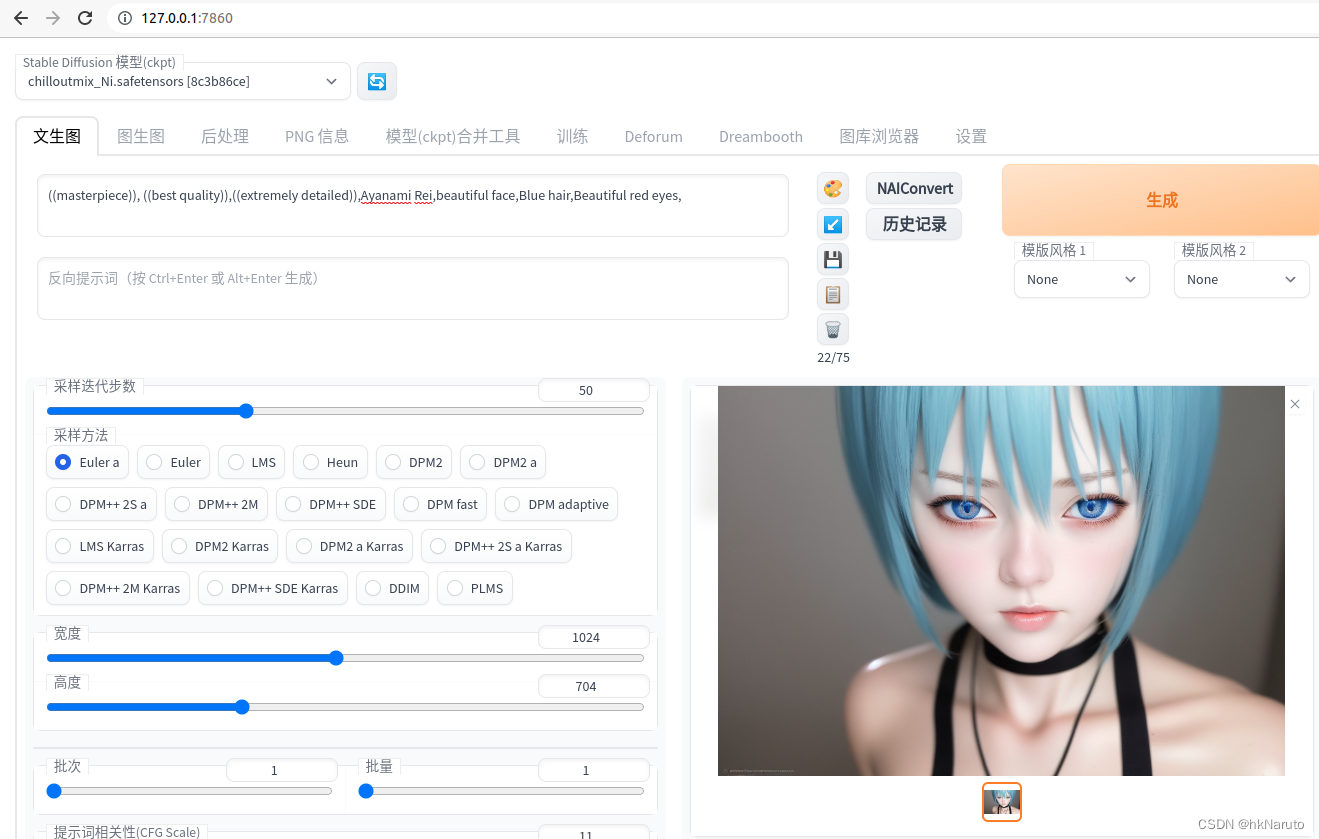Viewport: 1319px width, 839px height.
Task: Choose the DDIM sampler
Action: click(393, 588)
